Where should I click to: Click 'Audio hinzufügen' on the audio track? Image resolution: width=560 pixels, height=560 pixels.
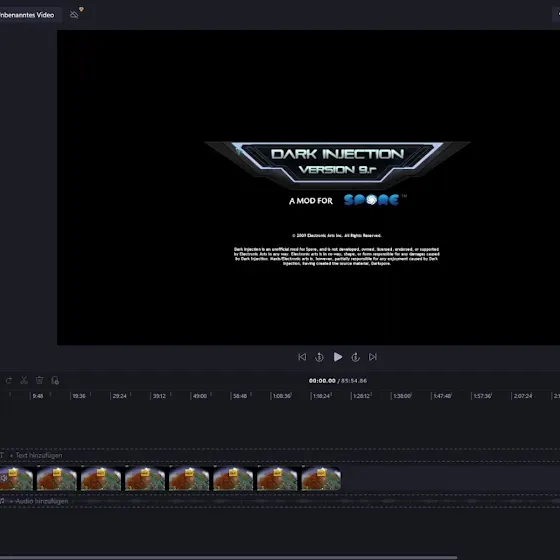41,501
